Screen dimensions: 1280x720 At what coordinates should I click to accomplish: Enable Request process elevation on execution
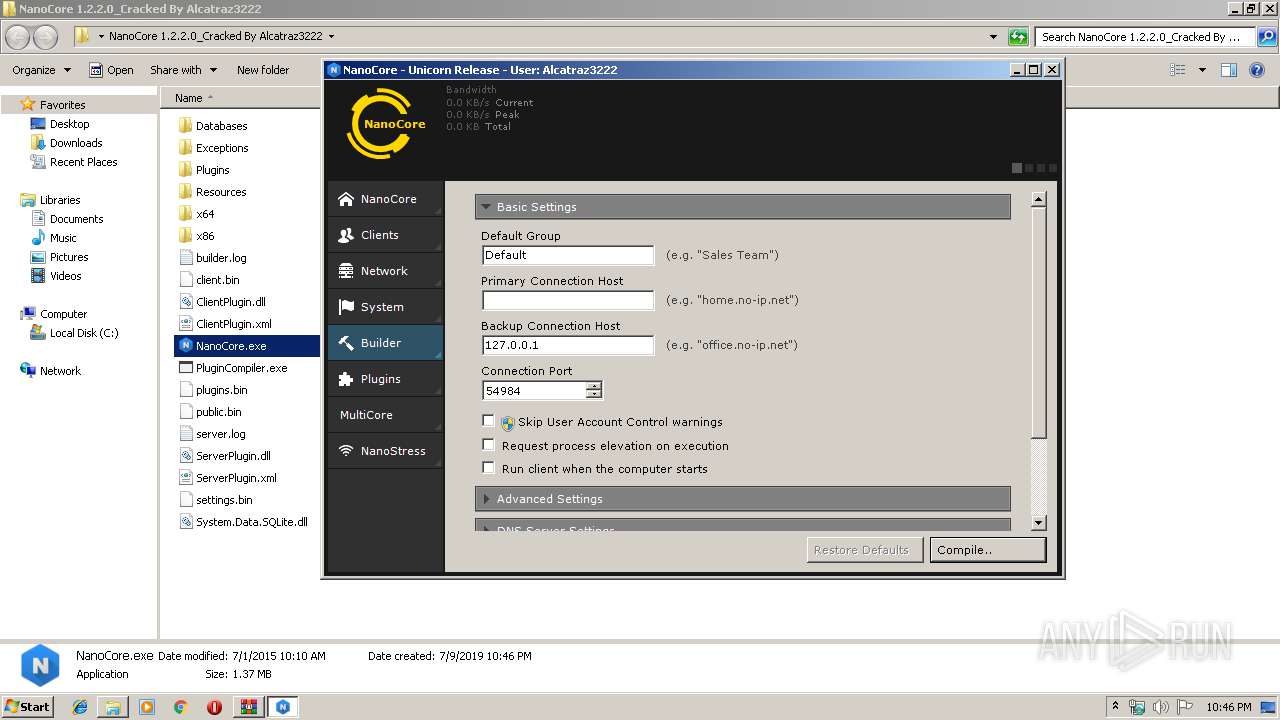pos(488,445)
